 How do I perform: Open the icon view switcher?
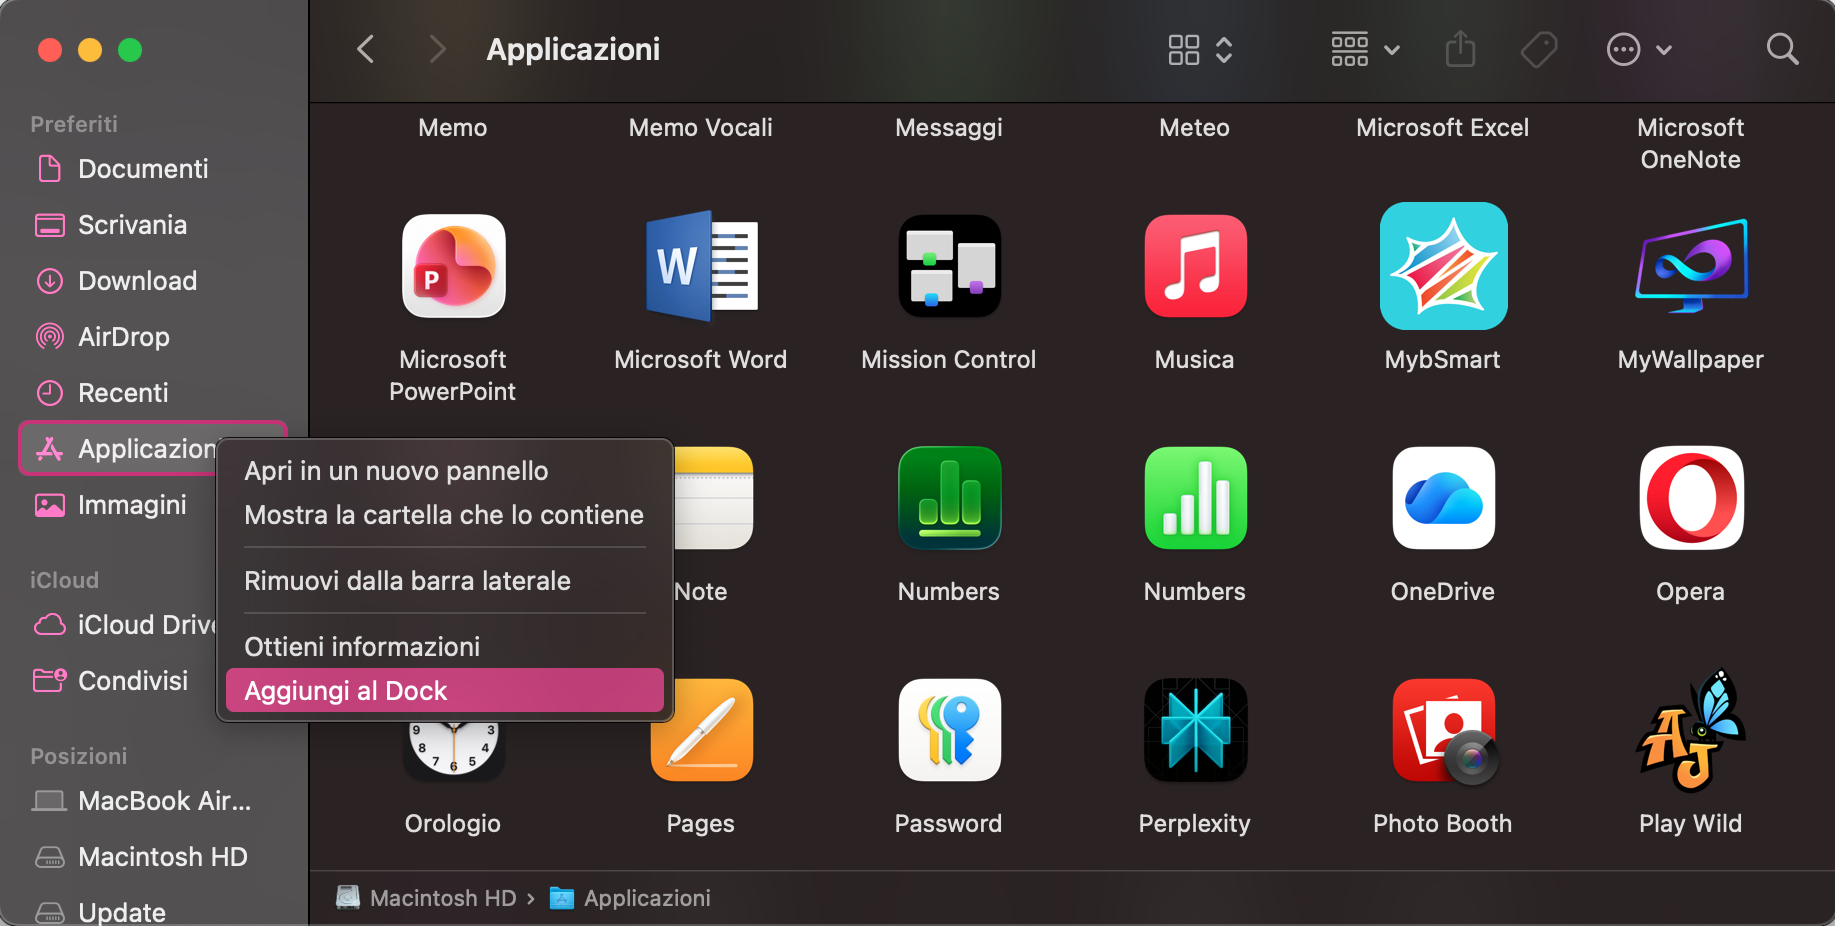[1200, 49]
